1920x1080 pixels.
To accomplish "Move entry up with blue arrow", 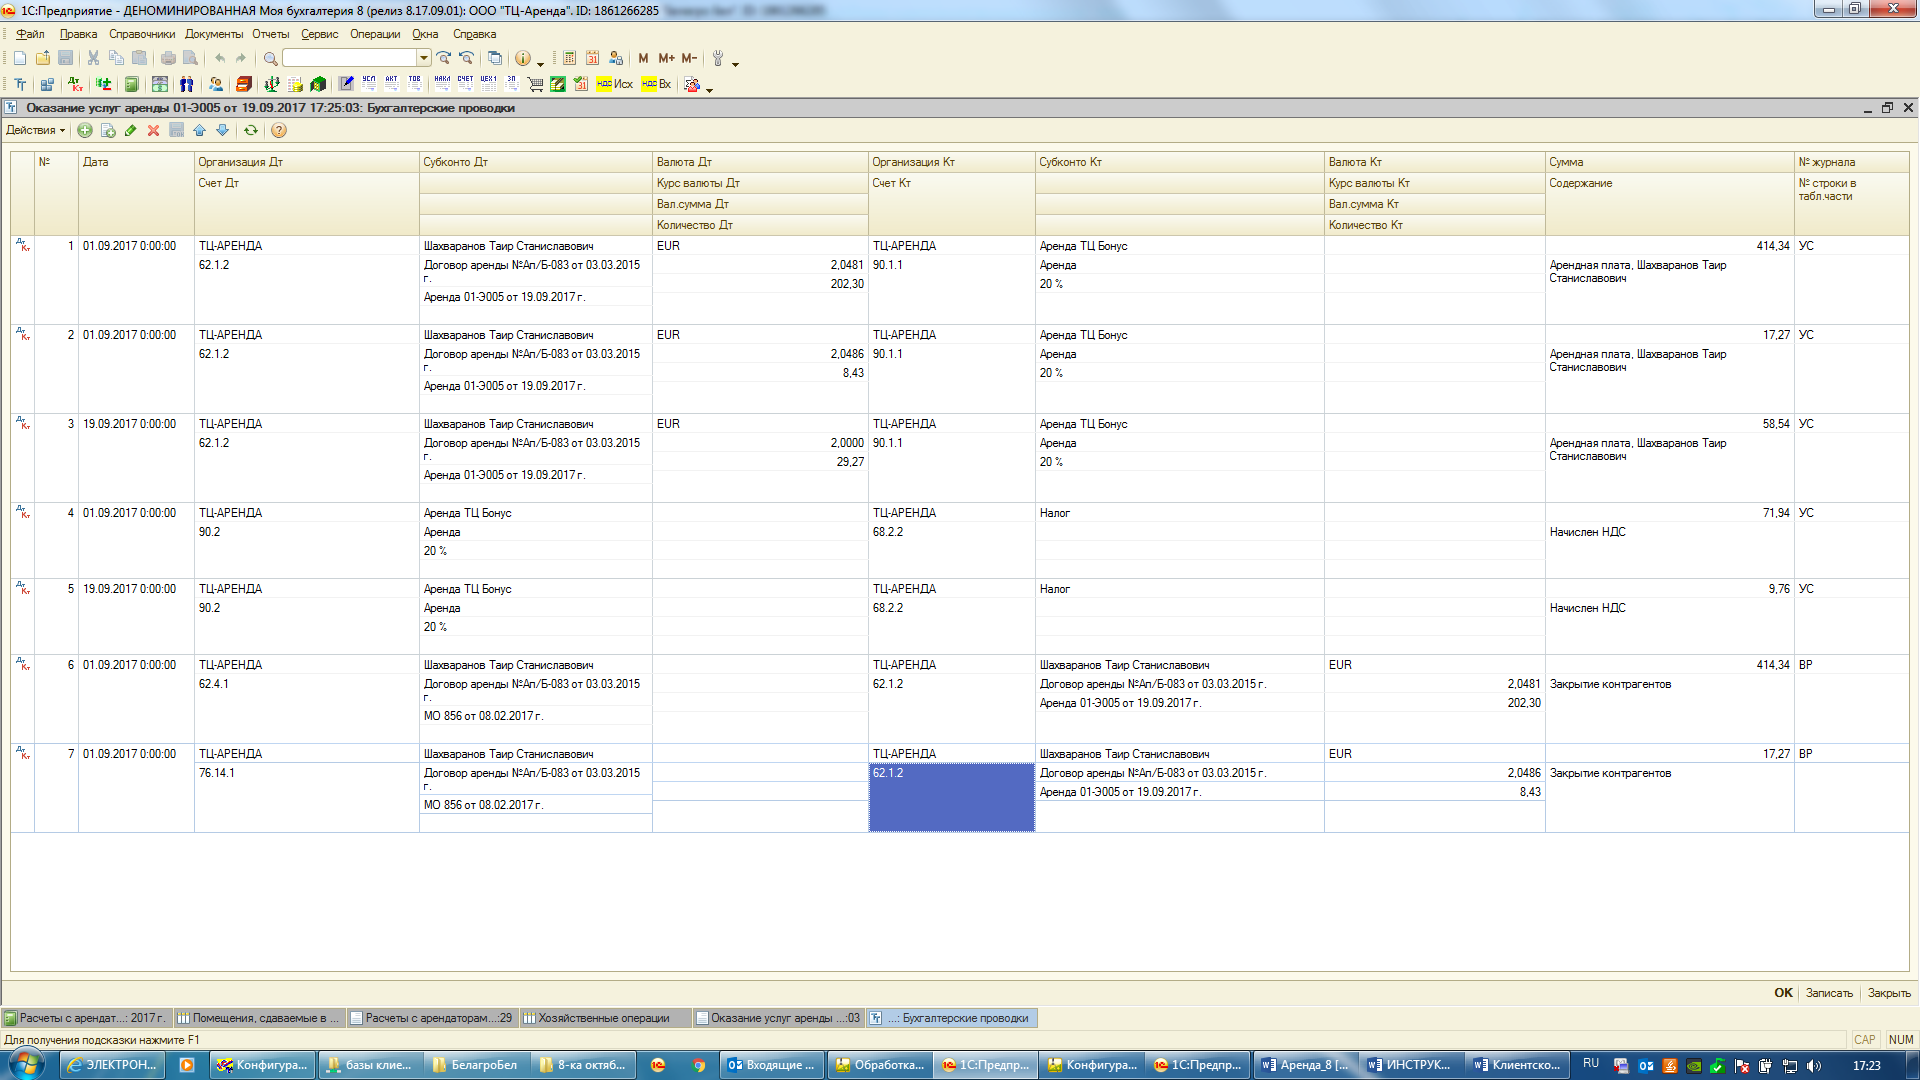I will coord(199,130).
